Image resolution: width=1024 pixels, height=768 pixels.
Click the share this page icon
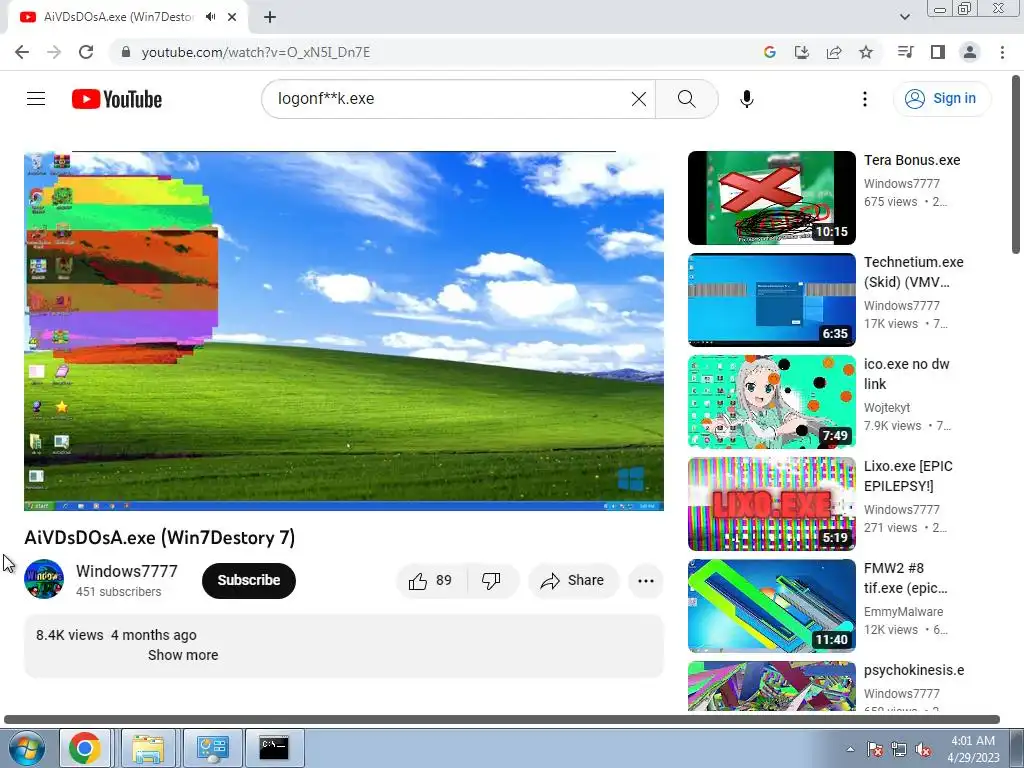click(834, 52)
